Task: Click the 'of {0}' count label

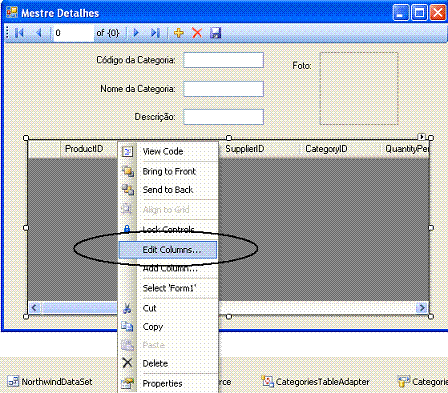Action: pos(107,33)
